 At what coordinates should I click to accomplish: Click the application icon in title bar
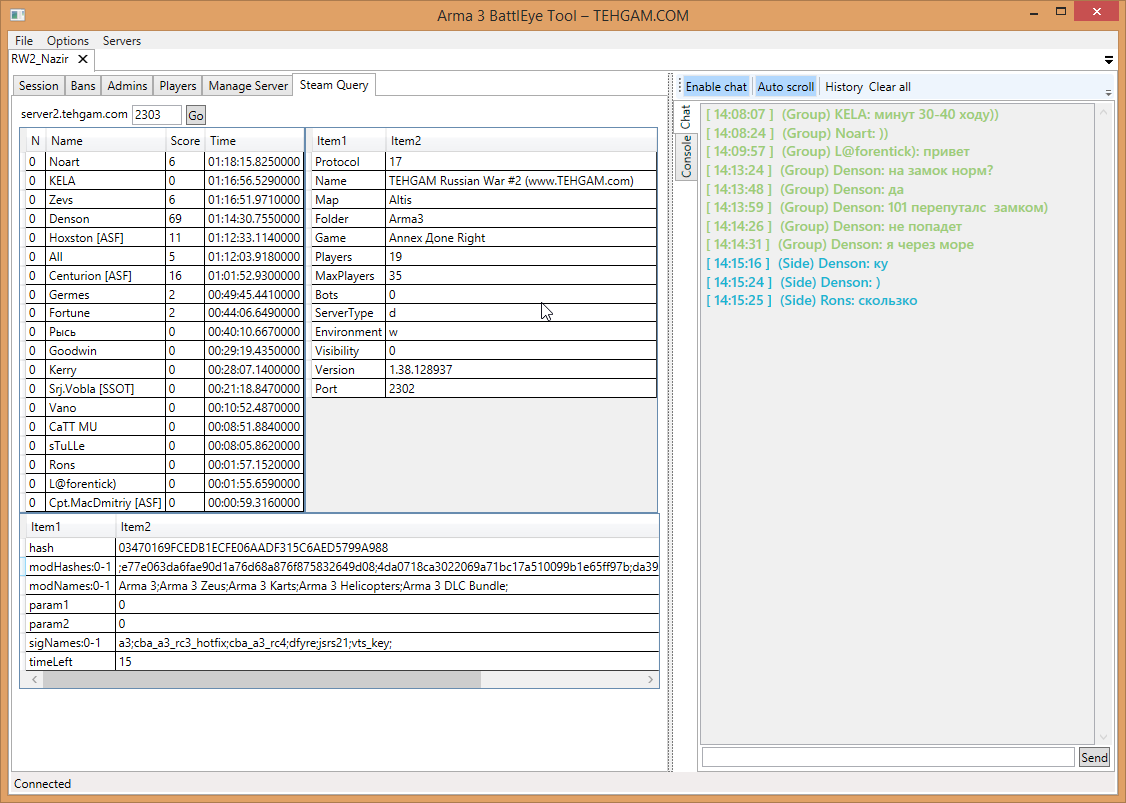(x=18, y=14)
